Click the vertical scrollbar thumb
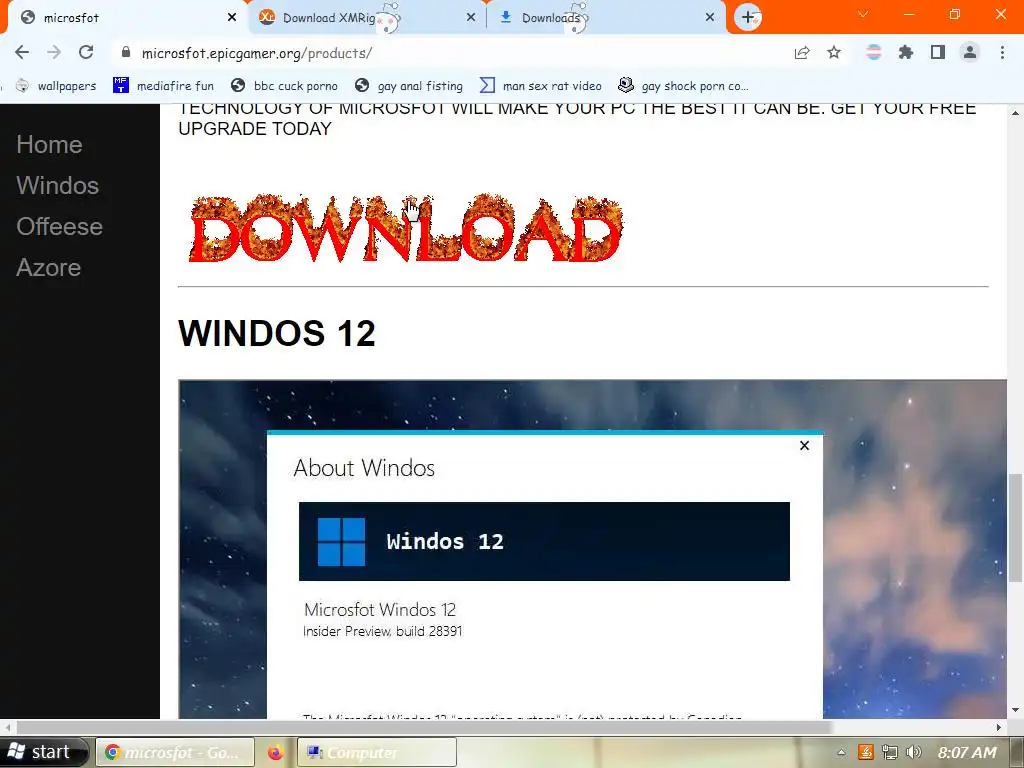Viewport: 1024px width, 768px height. point(1015,527)
